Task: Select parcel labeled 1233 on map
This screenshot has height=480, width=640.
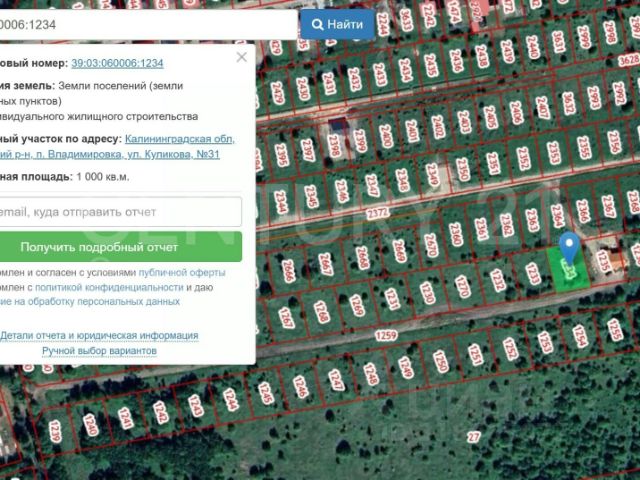Action: coord(532,273)
